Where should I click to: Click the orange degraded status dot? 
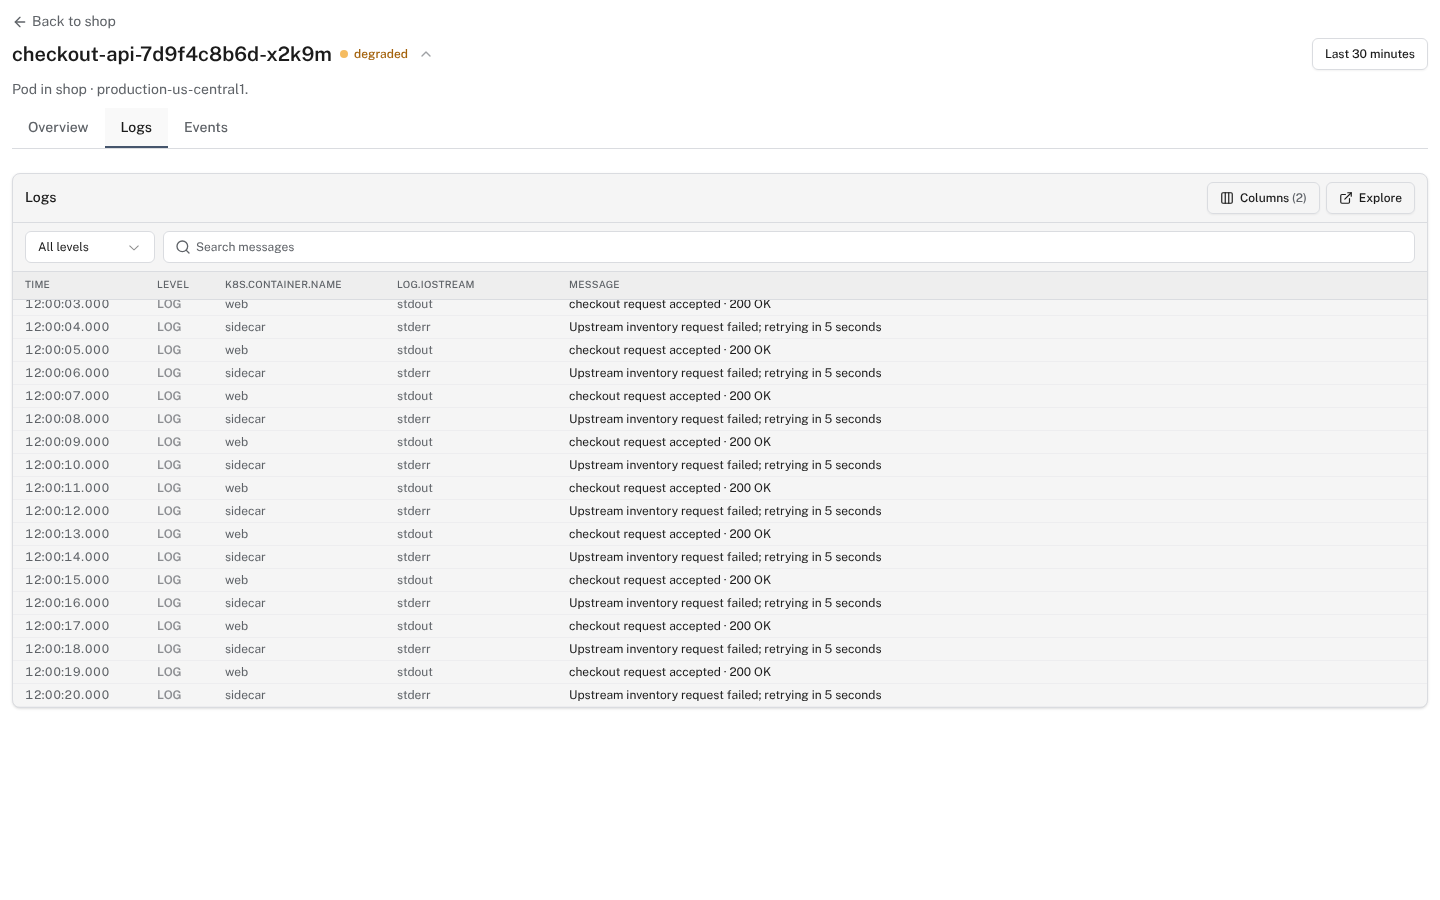point(344,54)
